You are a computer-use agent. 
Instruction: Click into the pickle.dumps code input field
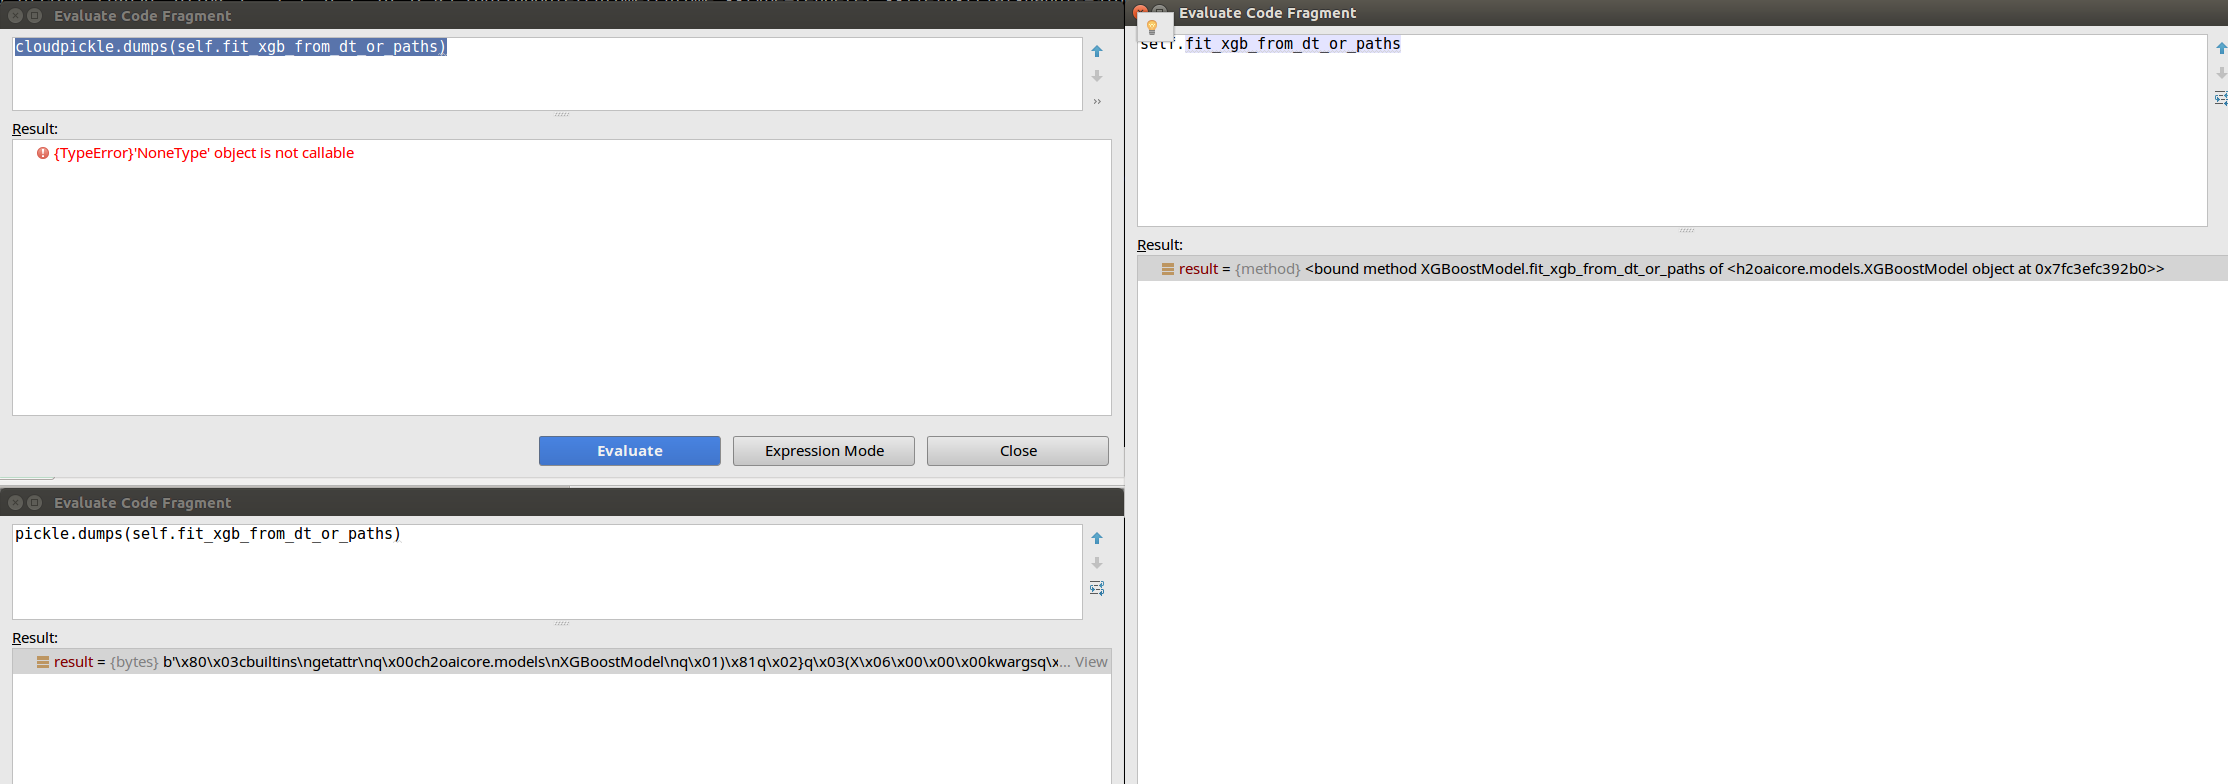point(547,572)
